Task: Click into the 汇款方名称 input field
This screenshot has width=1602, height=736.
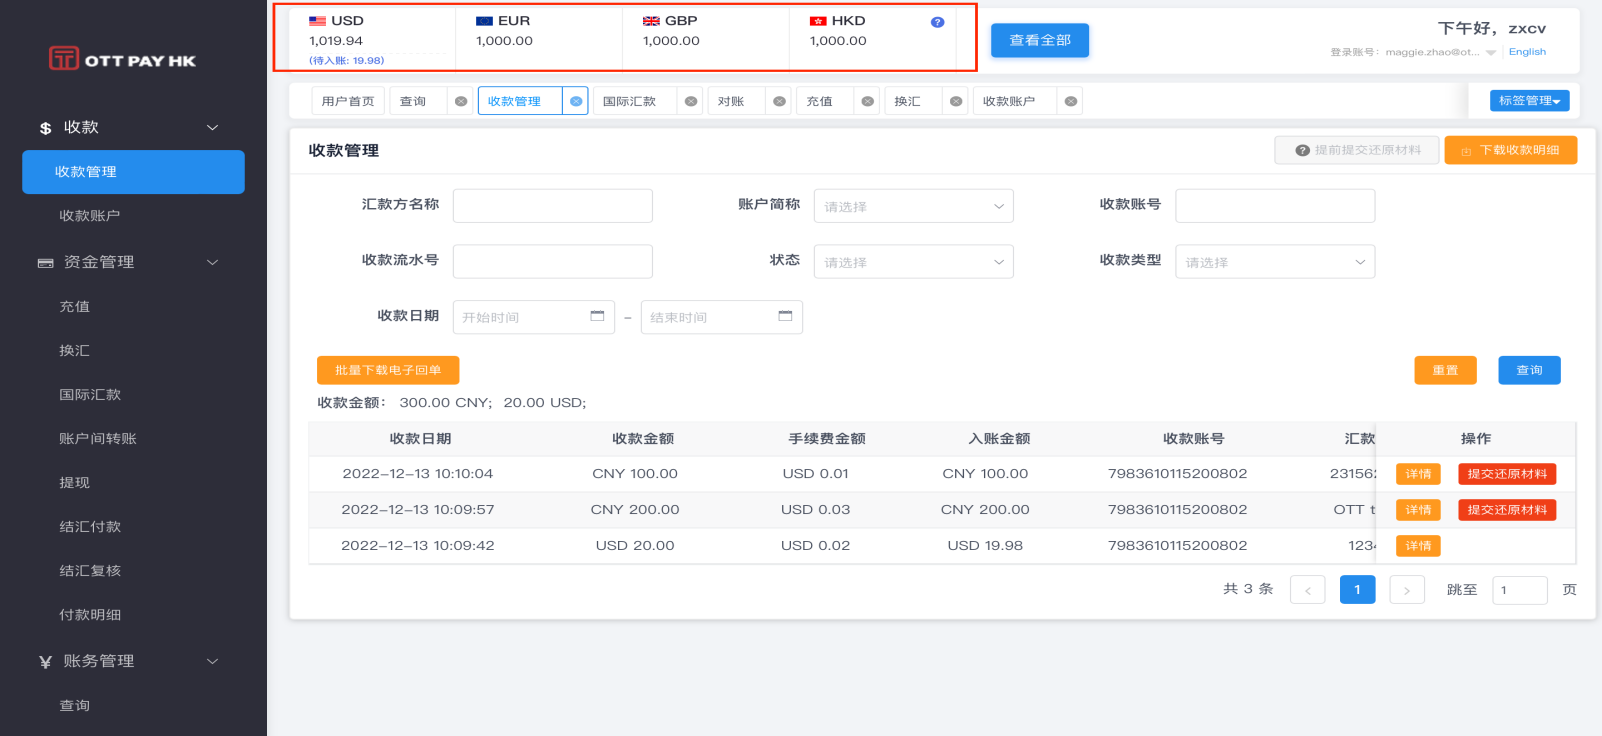Action: tap(553, 206)
